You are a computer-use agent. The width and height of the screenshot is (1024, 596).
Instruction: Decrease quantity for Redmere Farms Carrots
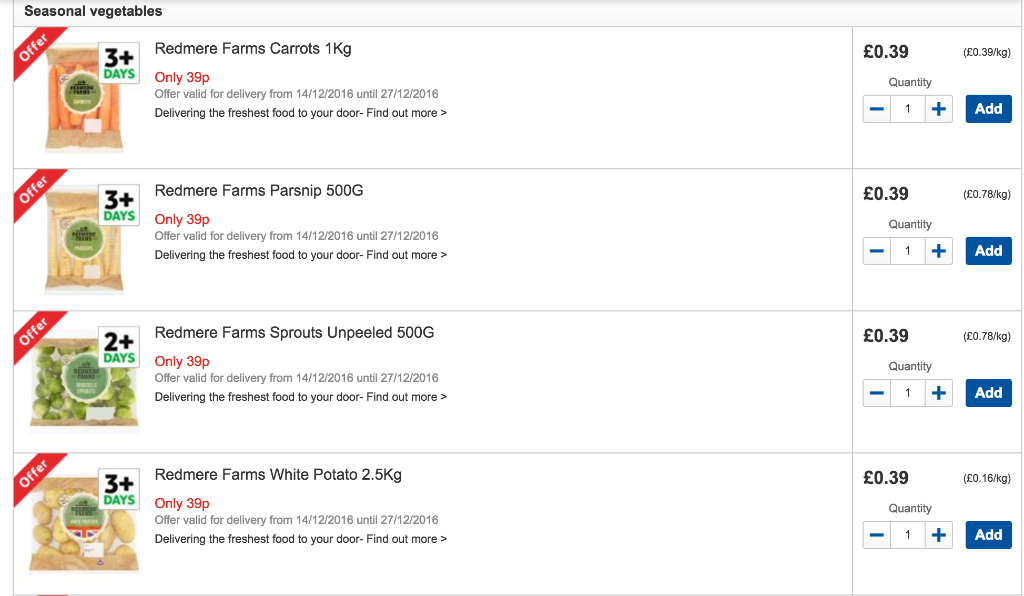click(876, 109)
